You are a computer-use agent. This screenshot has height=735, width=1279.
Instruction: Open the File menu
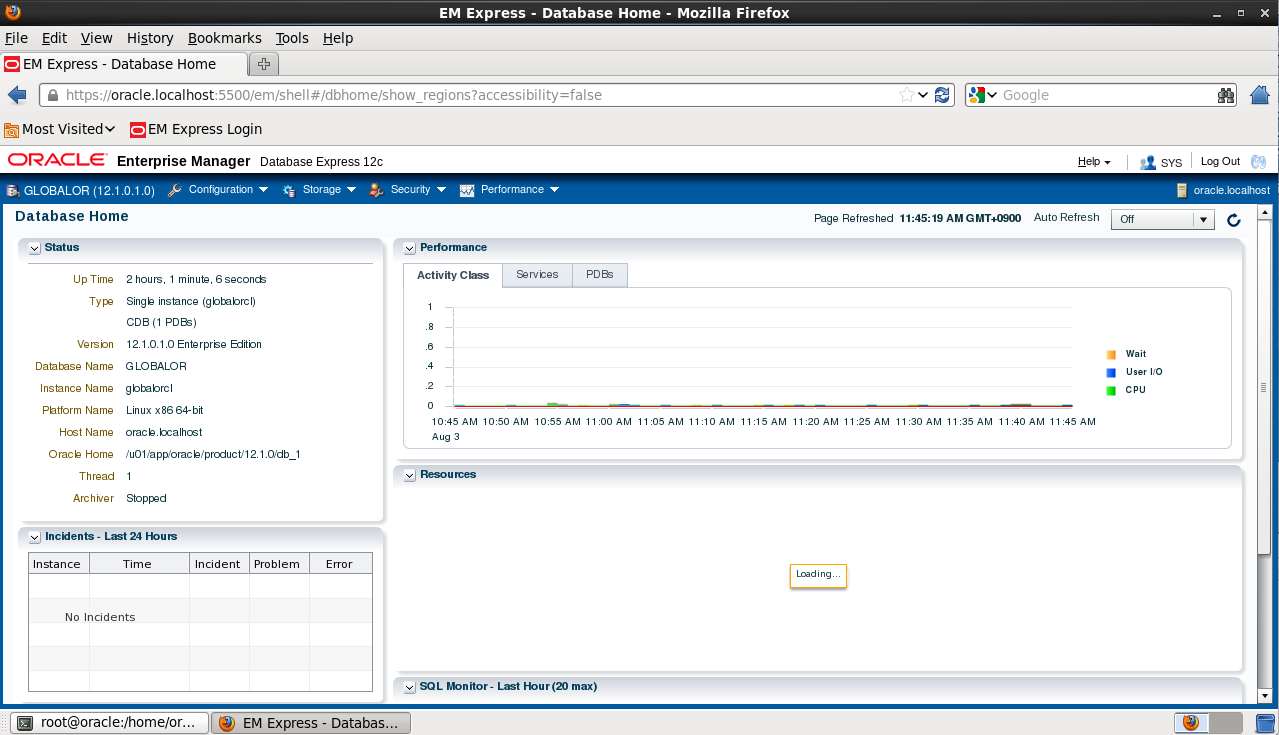click(16, 38)
